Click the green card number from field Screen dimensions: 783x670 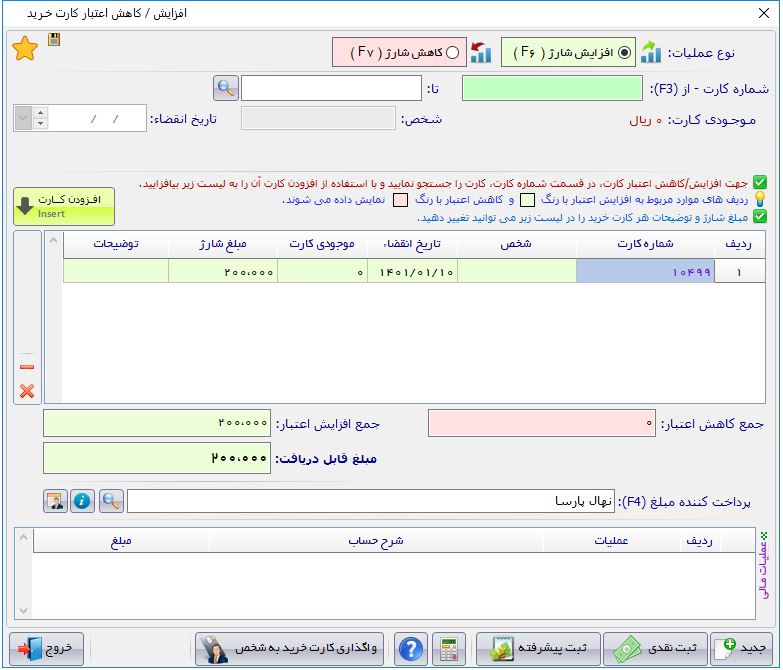[551, 88]
